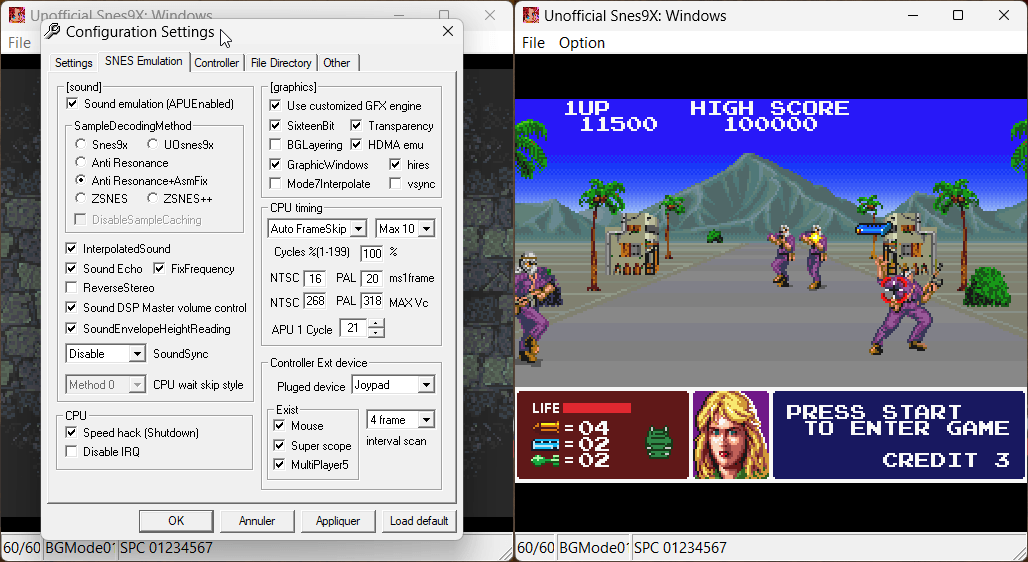Switch to File Directory tab
The image size is (1028, 562).
coord(281,63)
